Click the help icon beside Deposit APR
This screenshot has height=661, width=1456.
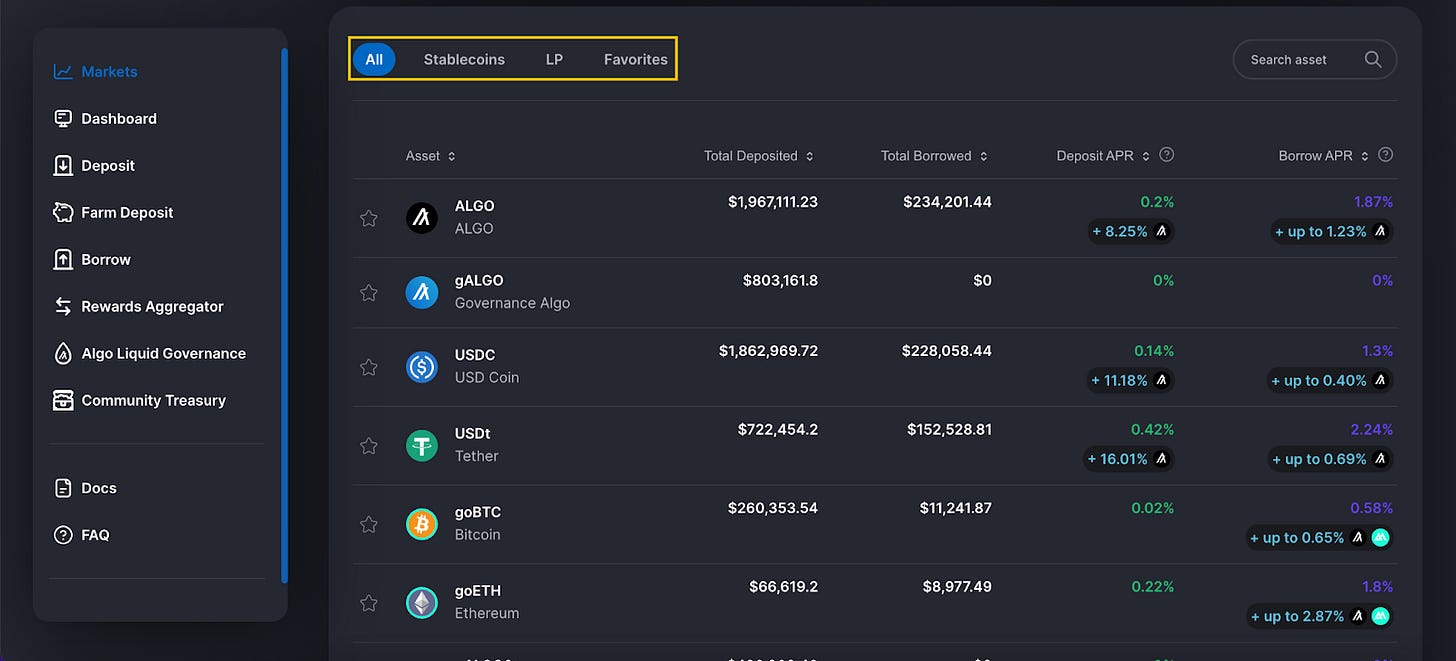point(1166,155)
